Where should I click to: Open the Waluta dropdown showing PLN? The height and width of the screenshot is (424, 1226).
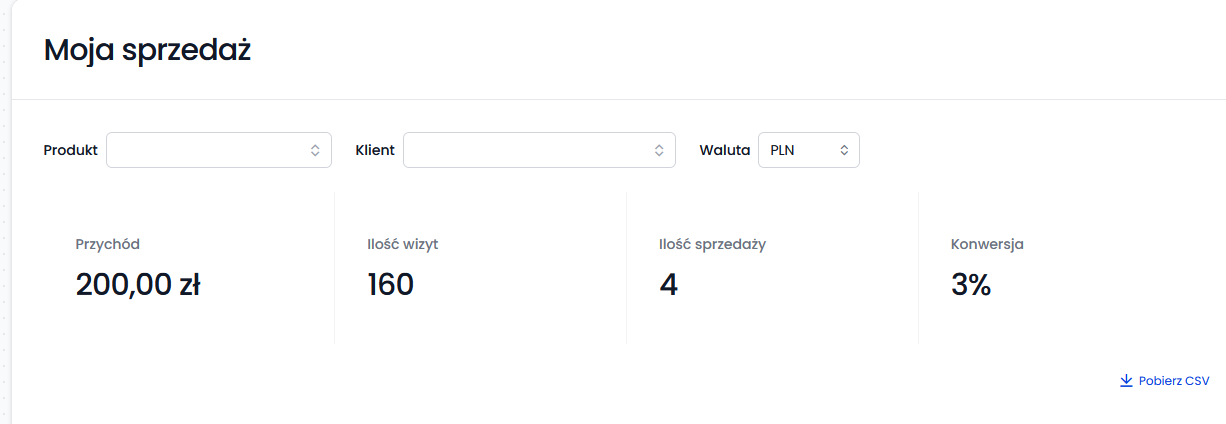[x=808, y=150]
